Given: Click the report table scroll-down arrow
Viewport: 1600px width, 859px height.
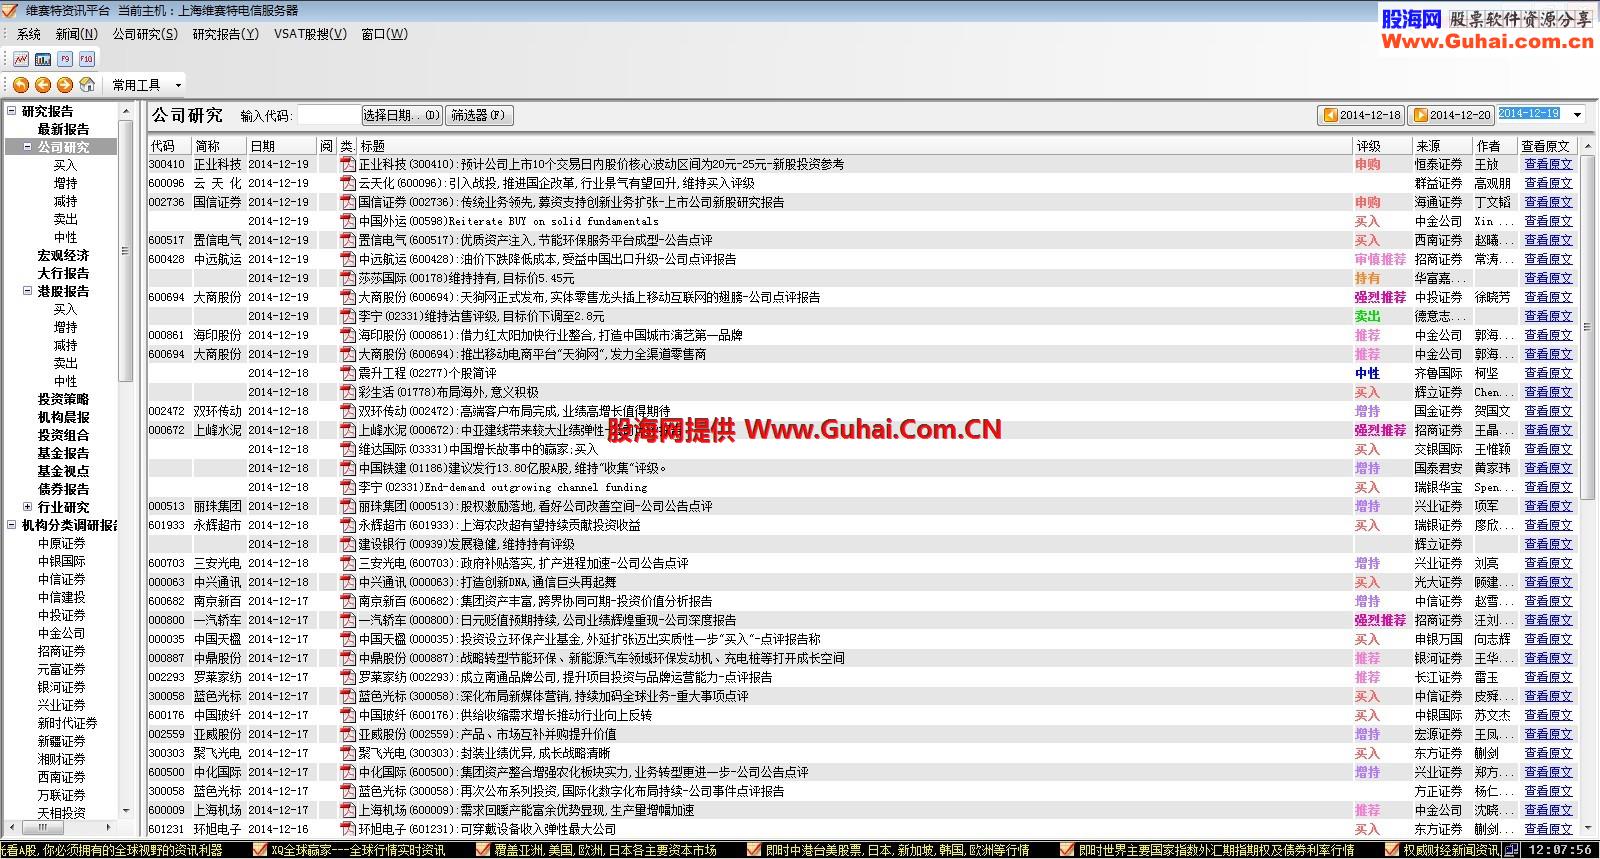Looking at the screenshot, I should tap(1588, 828).
